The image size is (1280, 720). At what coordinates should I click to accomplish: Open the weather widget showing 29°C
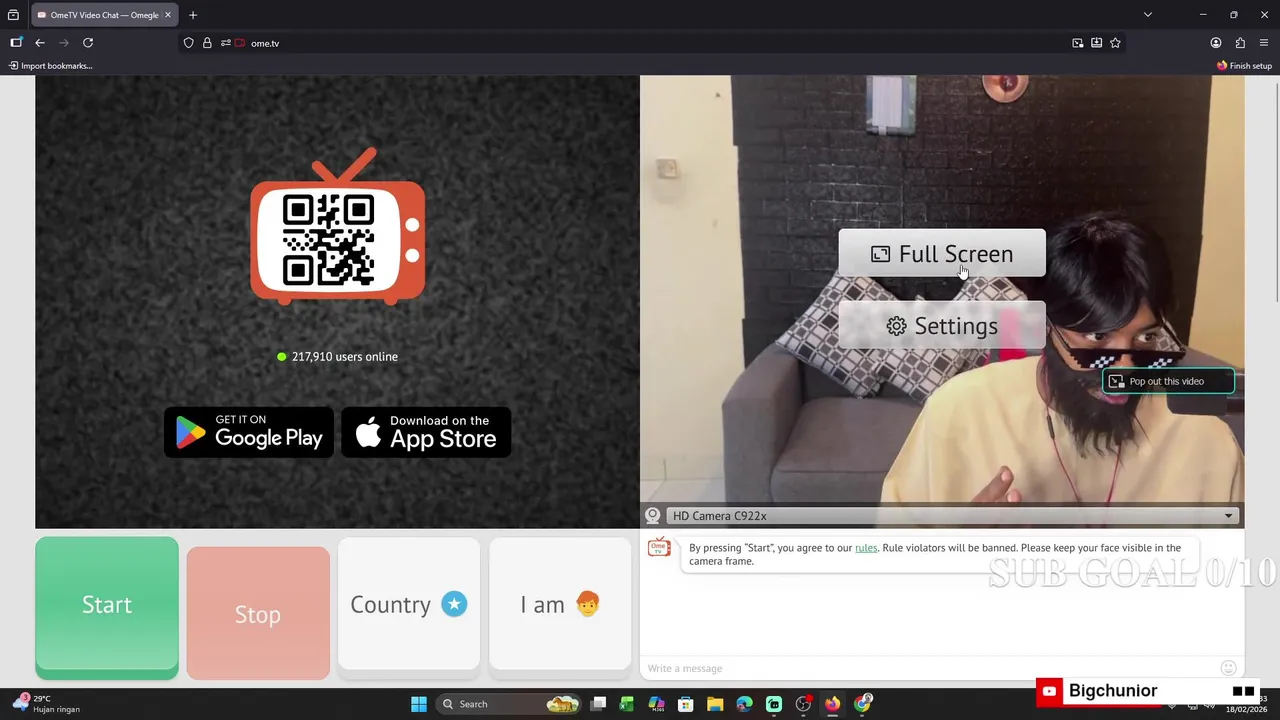45,704
